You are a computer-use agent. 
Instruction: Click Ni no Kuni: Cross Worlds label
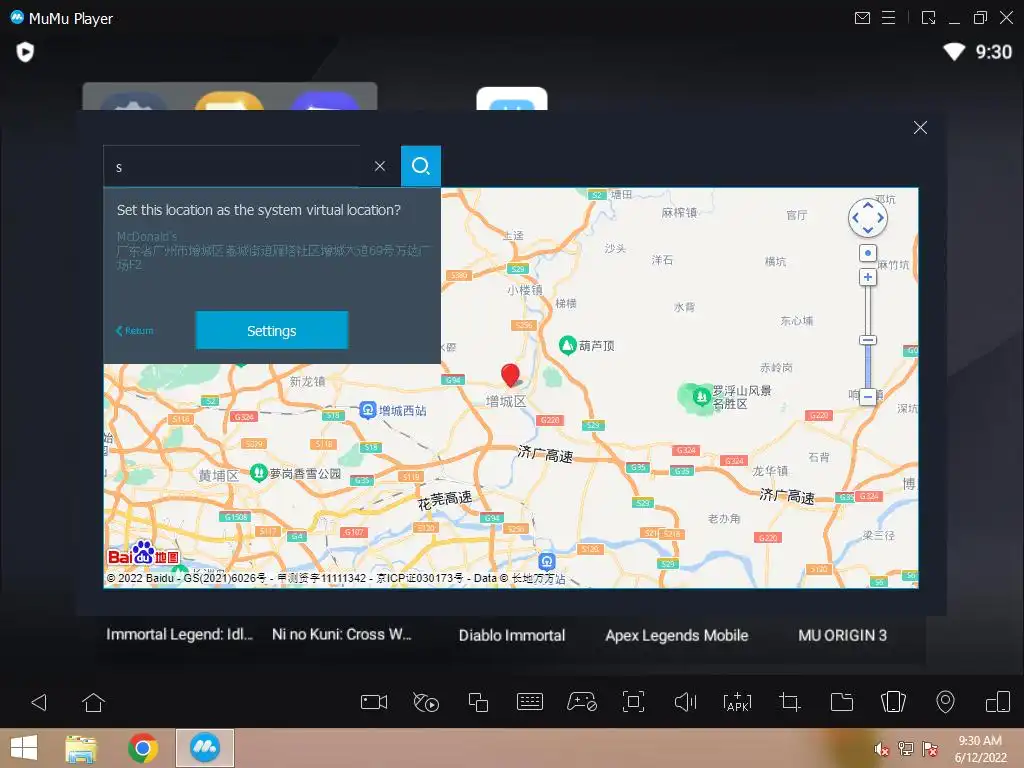342,635
